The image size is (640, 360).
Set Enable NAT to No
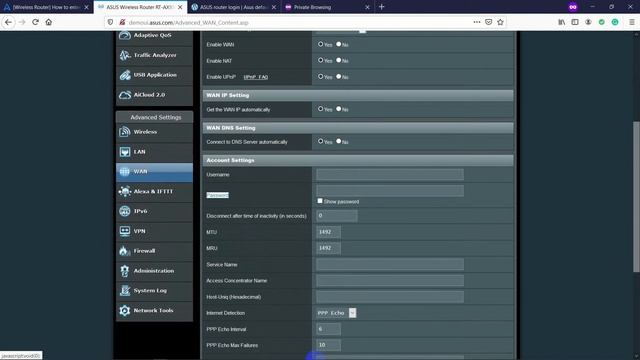tap(339, 60)
